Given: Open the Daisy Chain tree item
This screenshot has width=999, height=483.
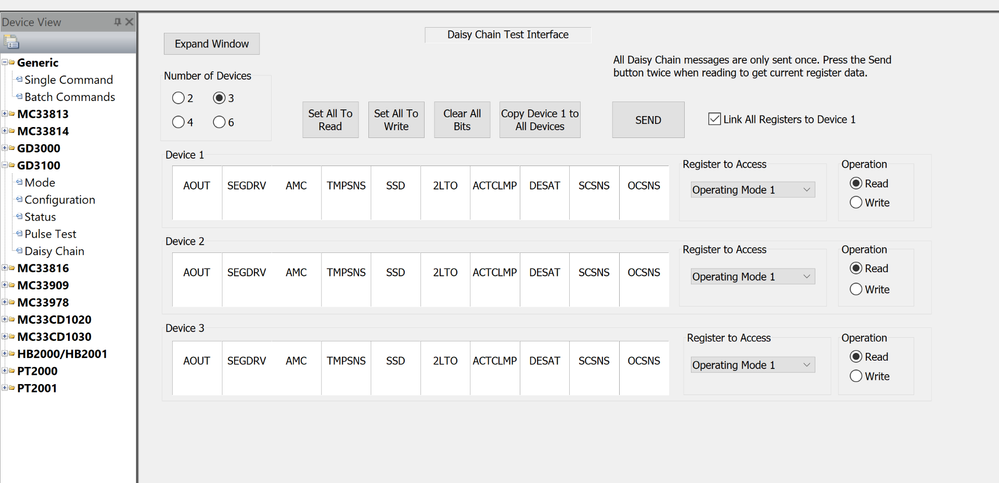Looking at the screenshot, I should 54,251.
